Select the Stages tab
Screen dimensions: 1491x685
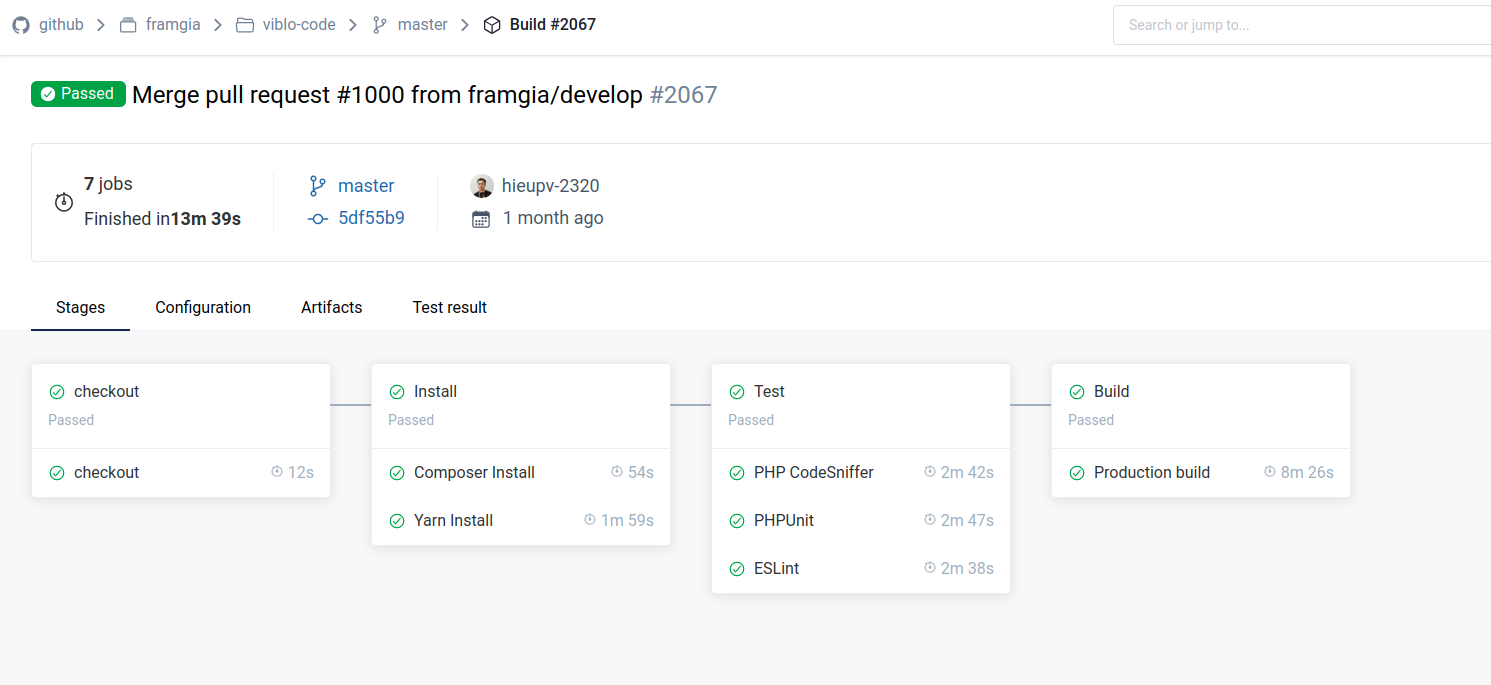point(80,307)
